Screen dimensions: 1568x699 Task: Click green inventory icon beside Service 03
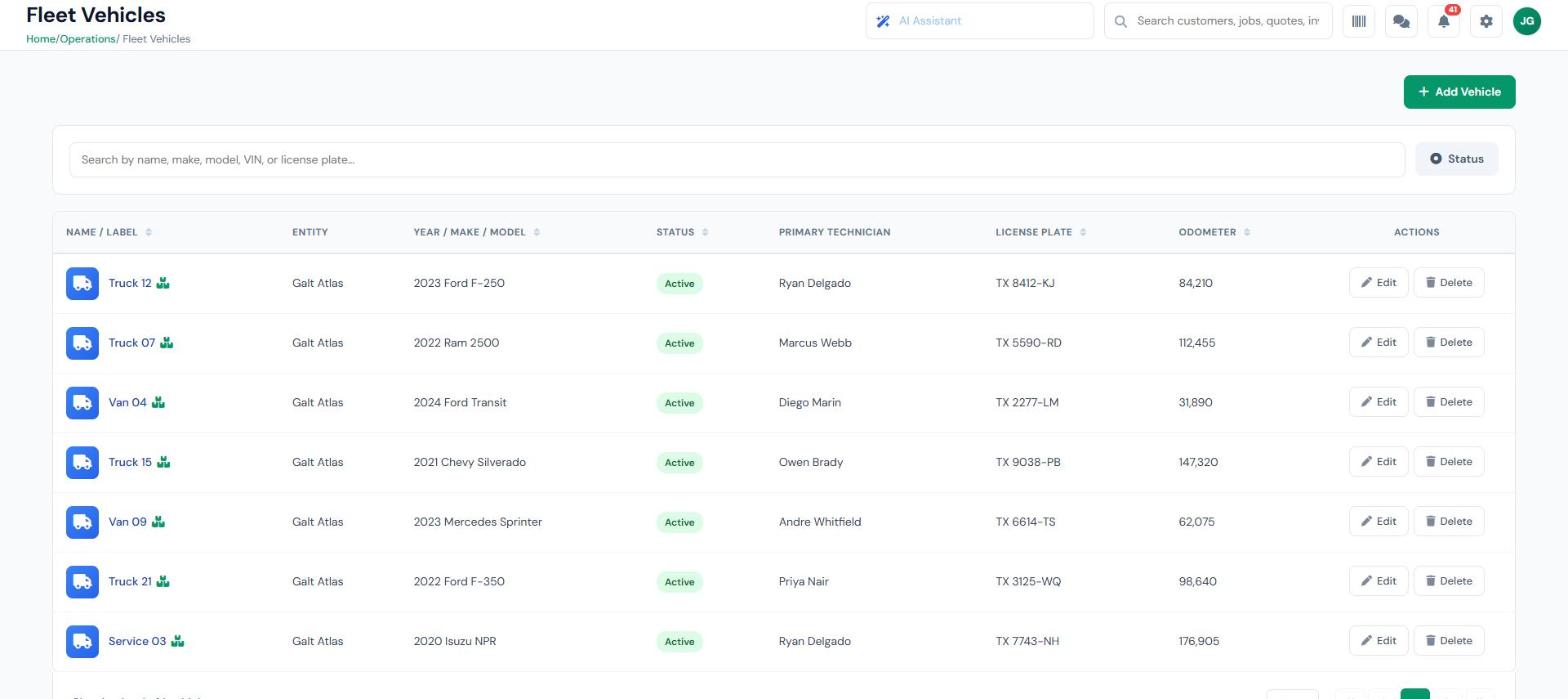[x=177, y=641]
